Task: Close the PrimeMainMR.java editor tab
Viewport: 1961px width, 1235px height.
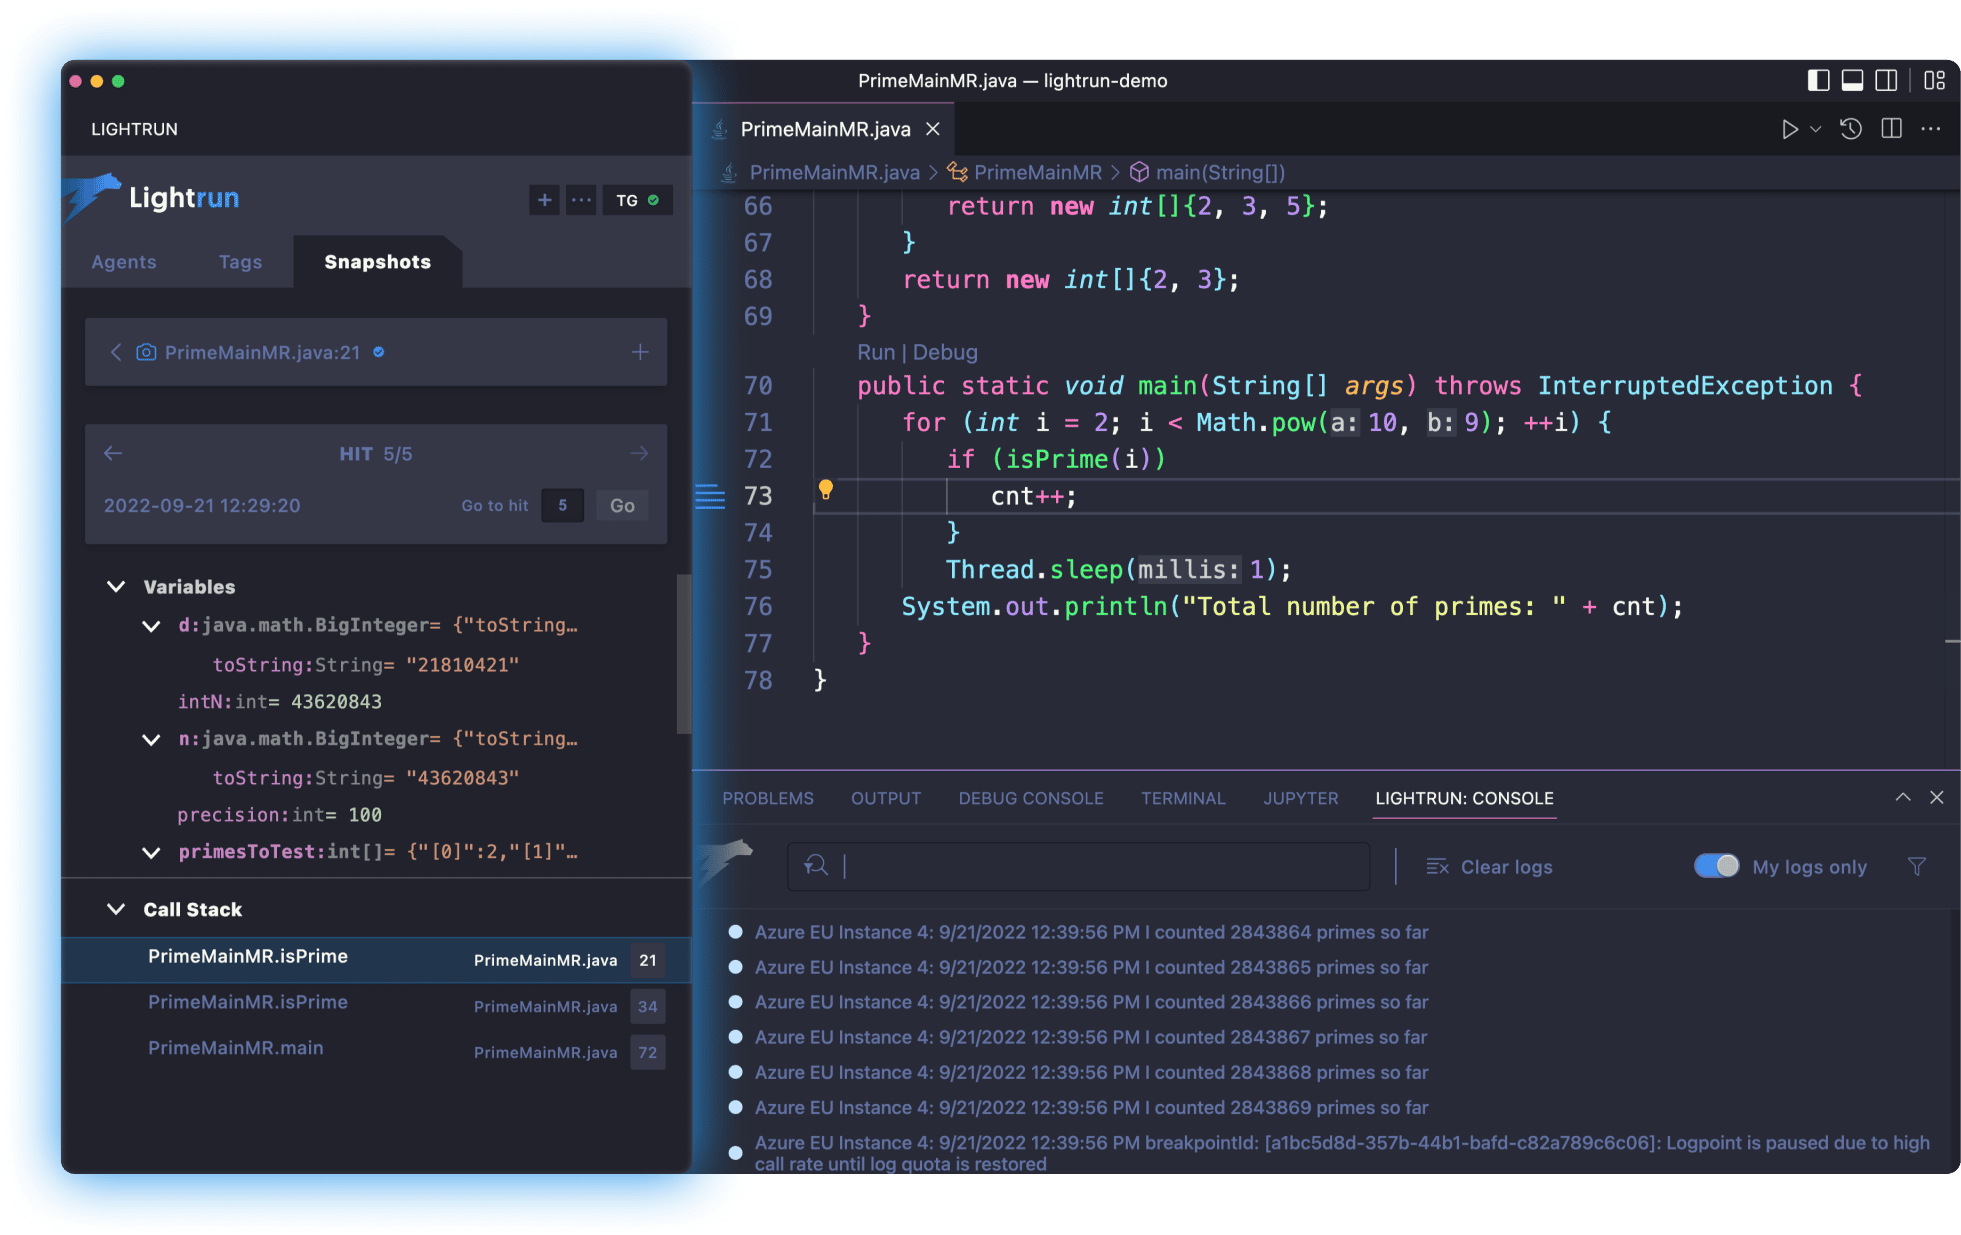Action: pos(933,129)
